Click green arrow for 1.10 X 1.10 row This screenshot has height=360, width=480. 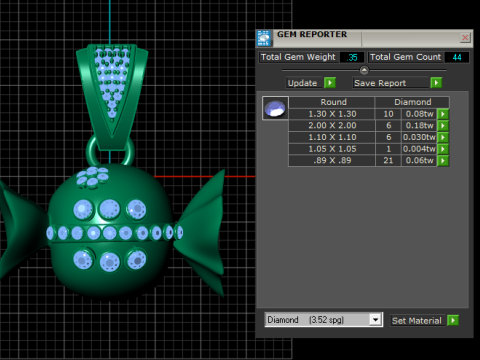[x=443, y=137]
